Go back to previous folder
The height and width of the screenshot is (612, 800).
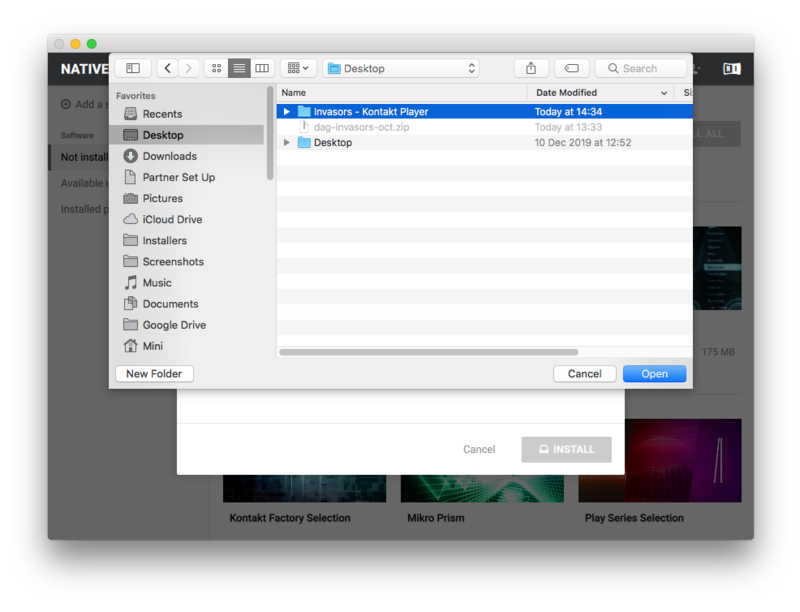click(x=167, y=68)
